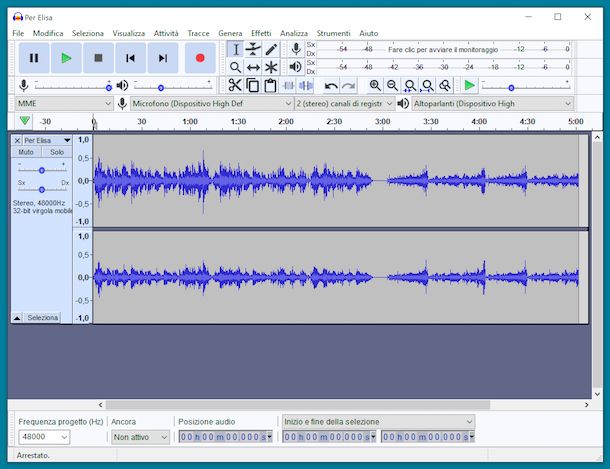Open the Frequenza progetto 48000 dropdown
The image size is (610, 469).
(44, 437)
